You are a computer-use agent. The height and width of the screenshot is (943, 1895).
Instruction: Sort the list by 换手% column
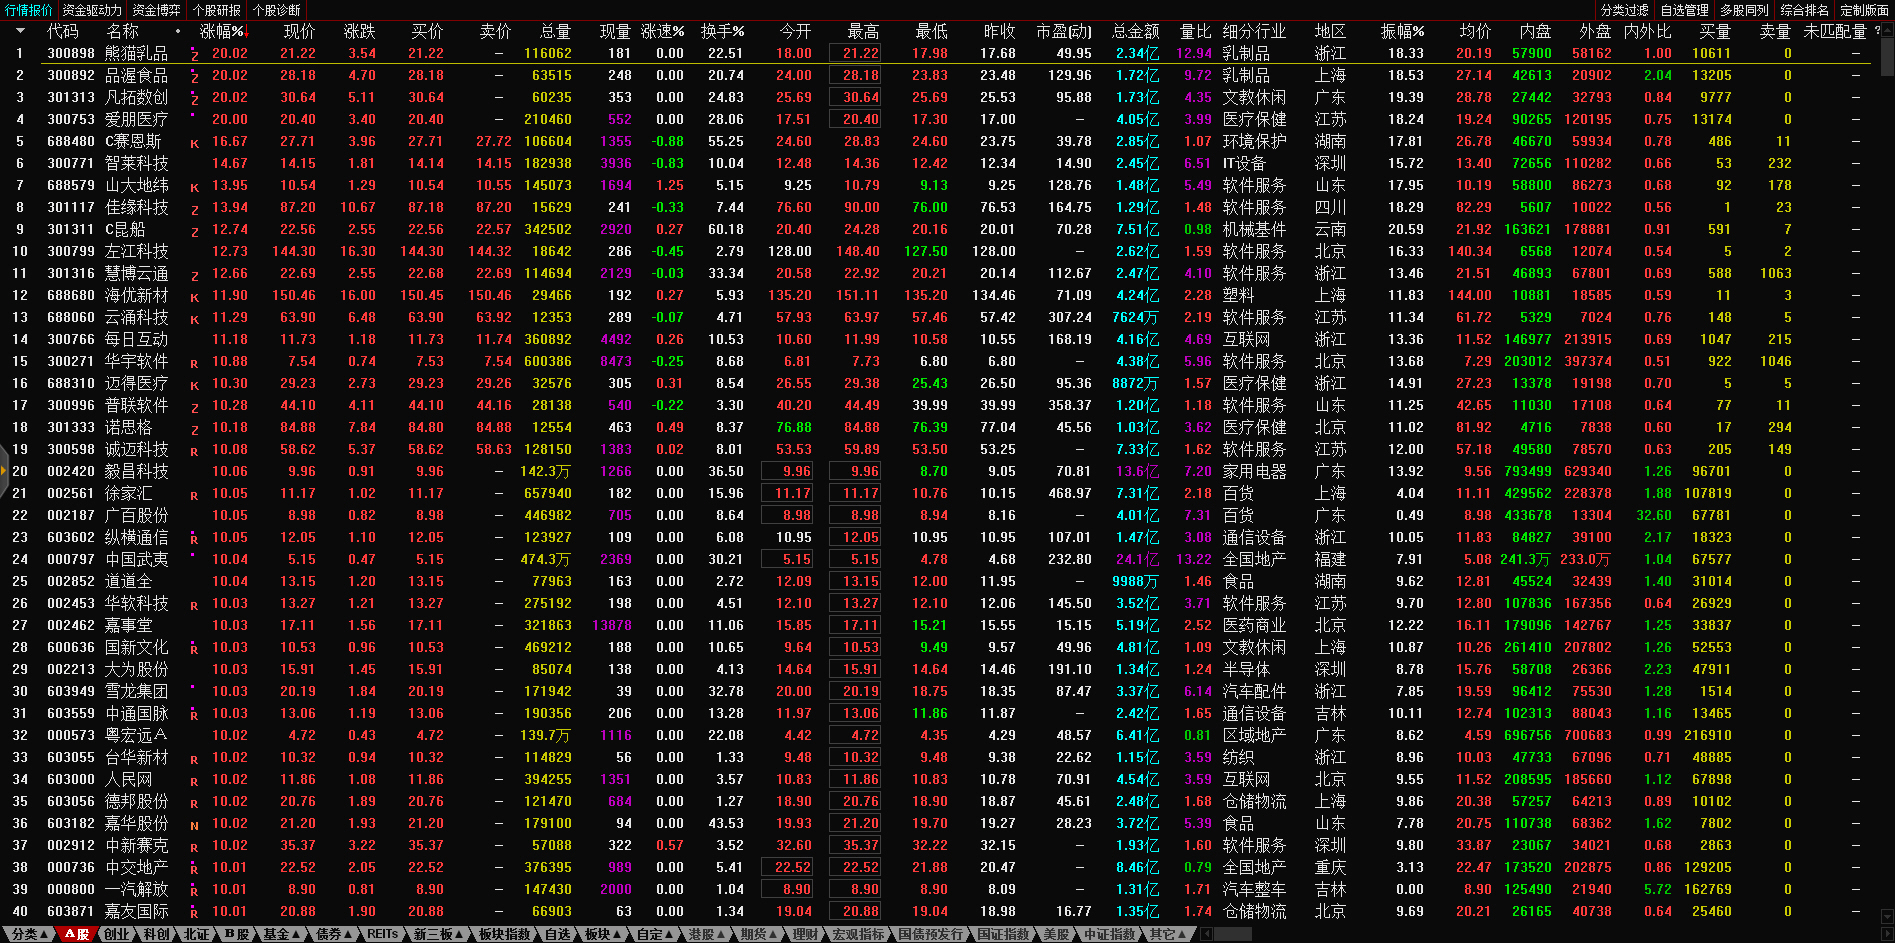(x=721, y=32)
